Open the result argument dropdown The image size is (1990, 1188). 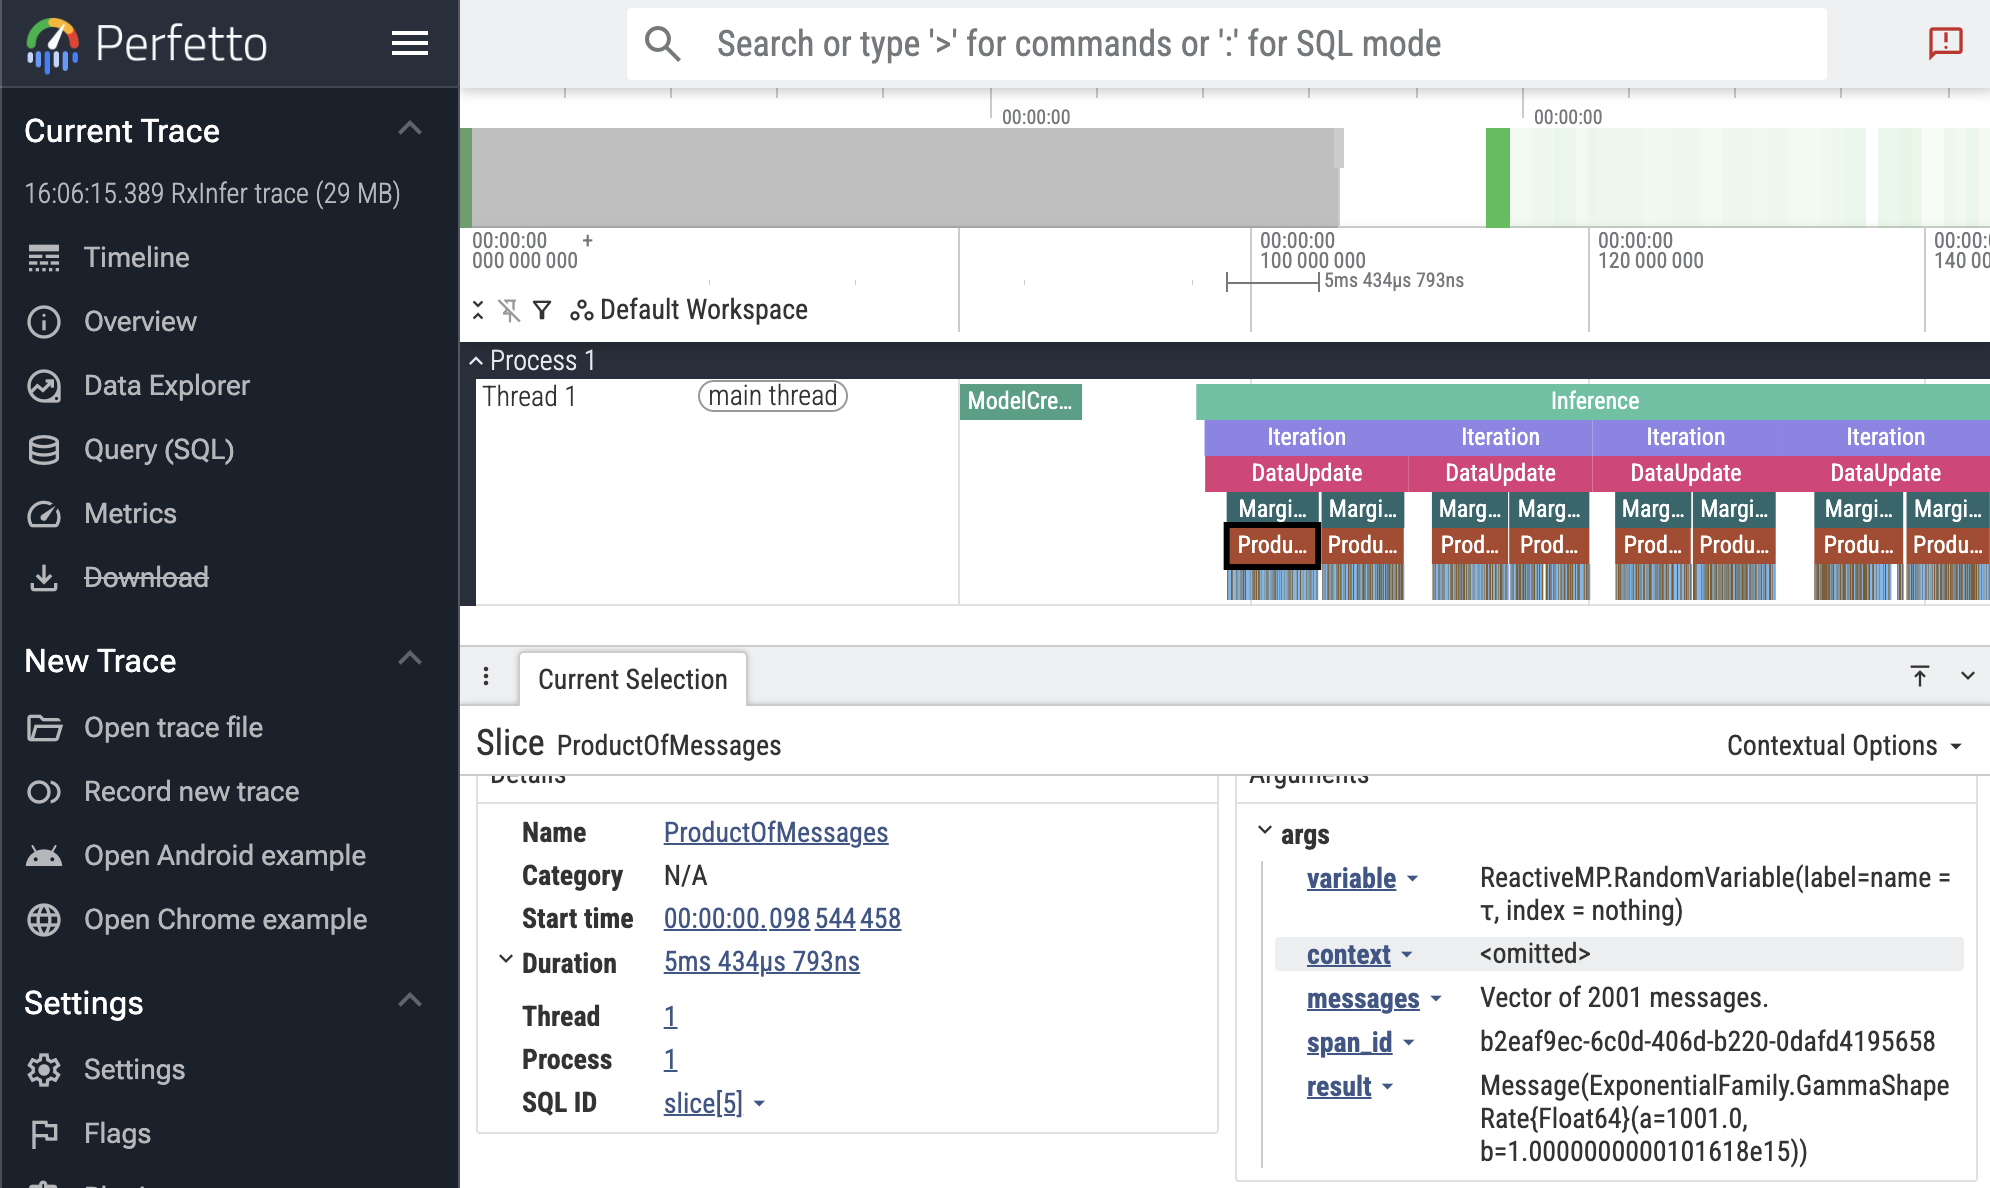(1387, 1087)
